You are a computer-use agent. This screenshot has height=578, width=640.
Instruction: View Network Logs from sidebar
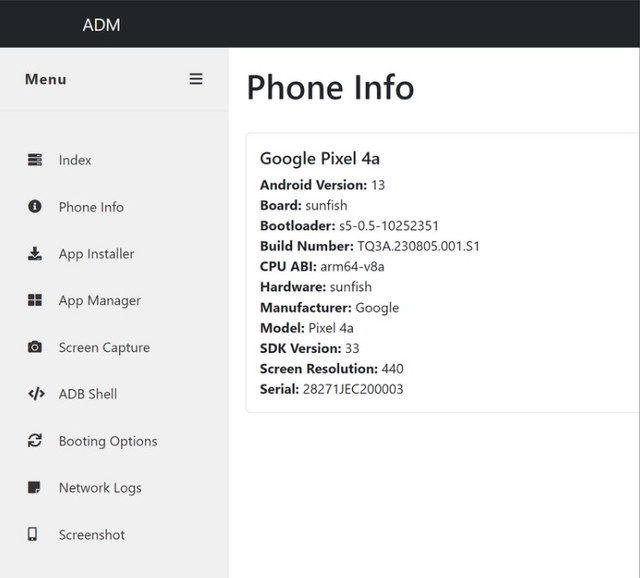[100, 488]
